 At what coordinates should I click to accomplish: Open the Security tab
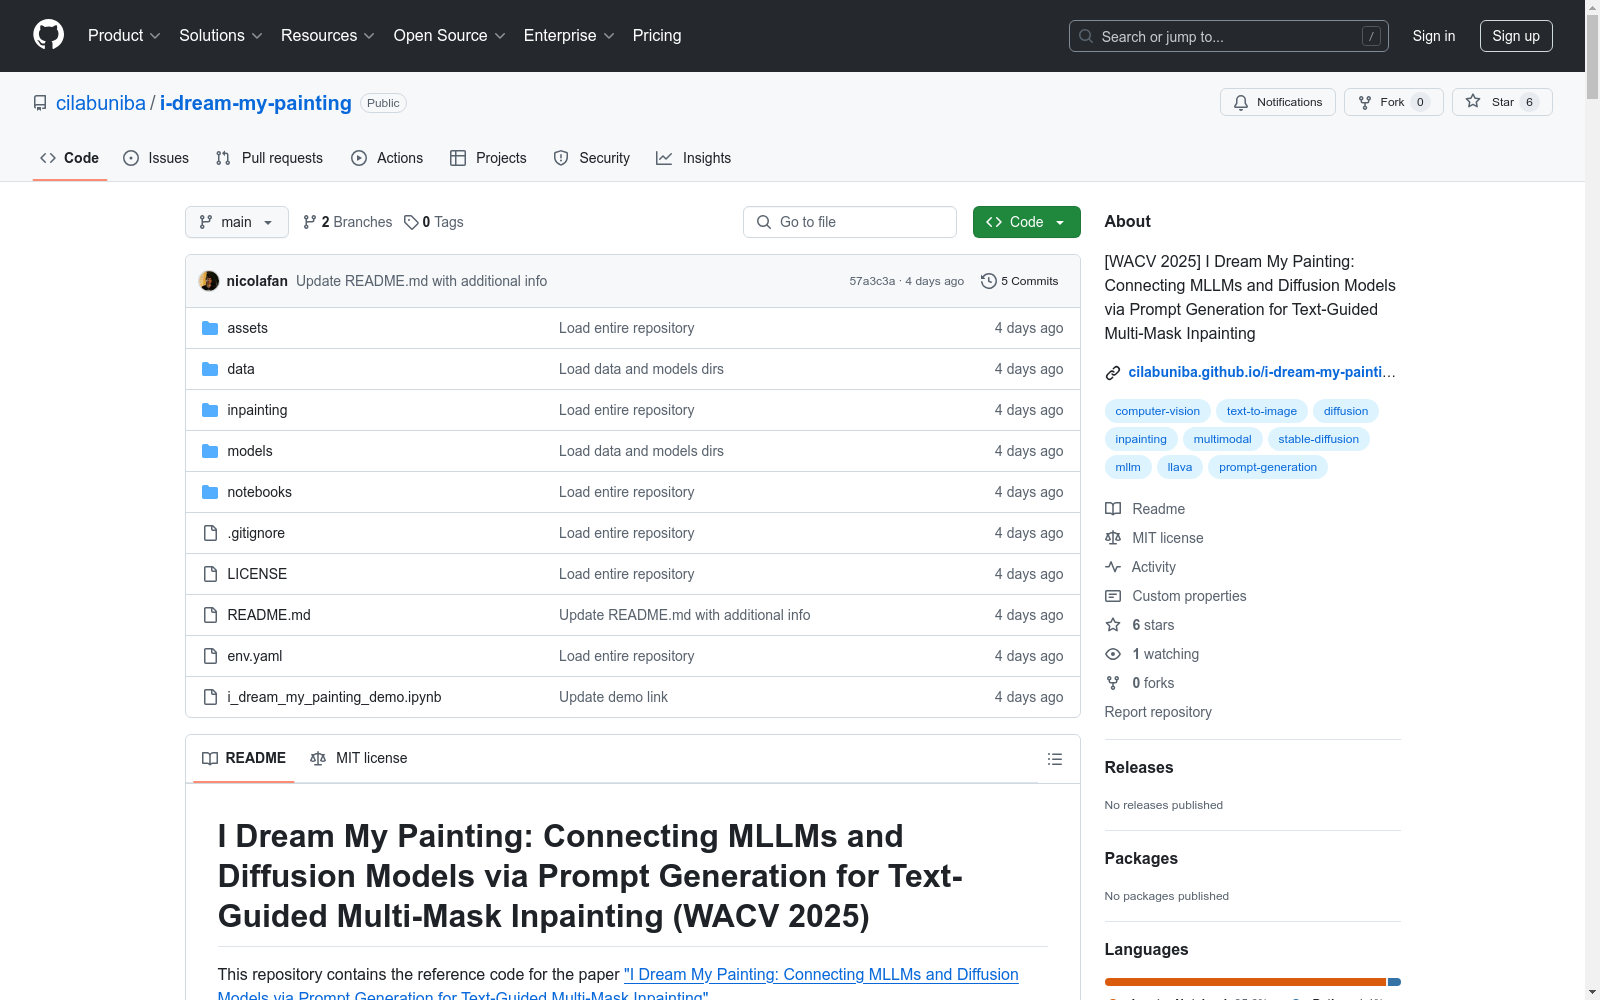pos(592,158)
